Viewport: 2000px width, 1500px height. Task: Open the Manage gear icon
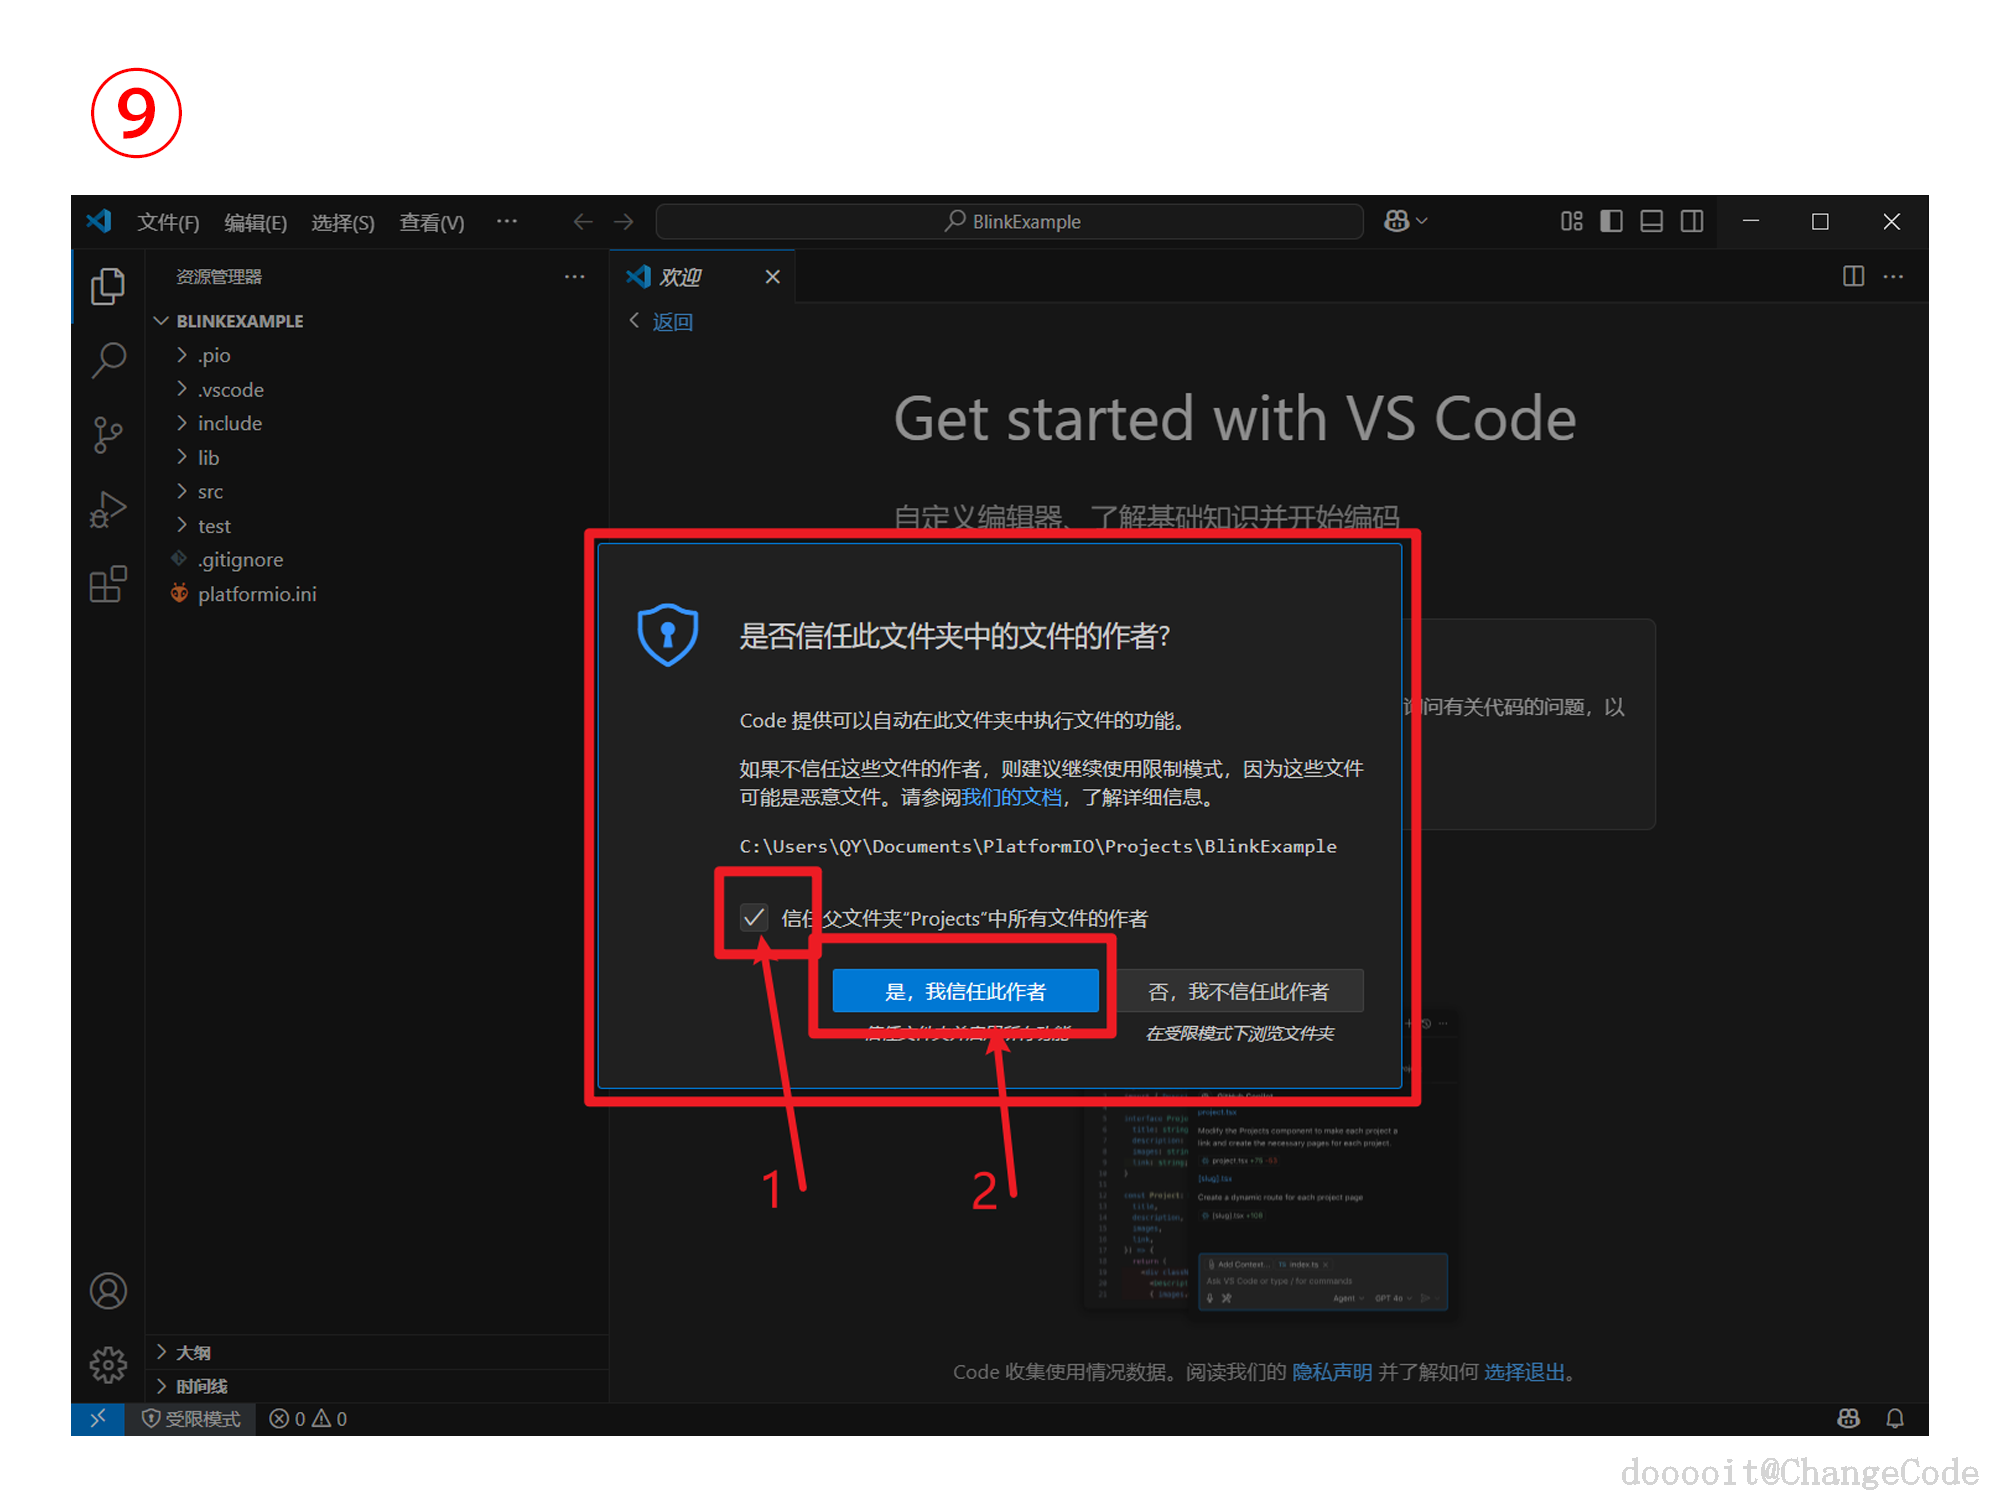108,1364
